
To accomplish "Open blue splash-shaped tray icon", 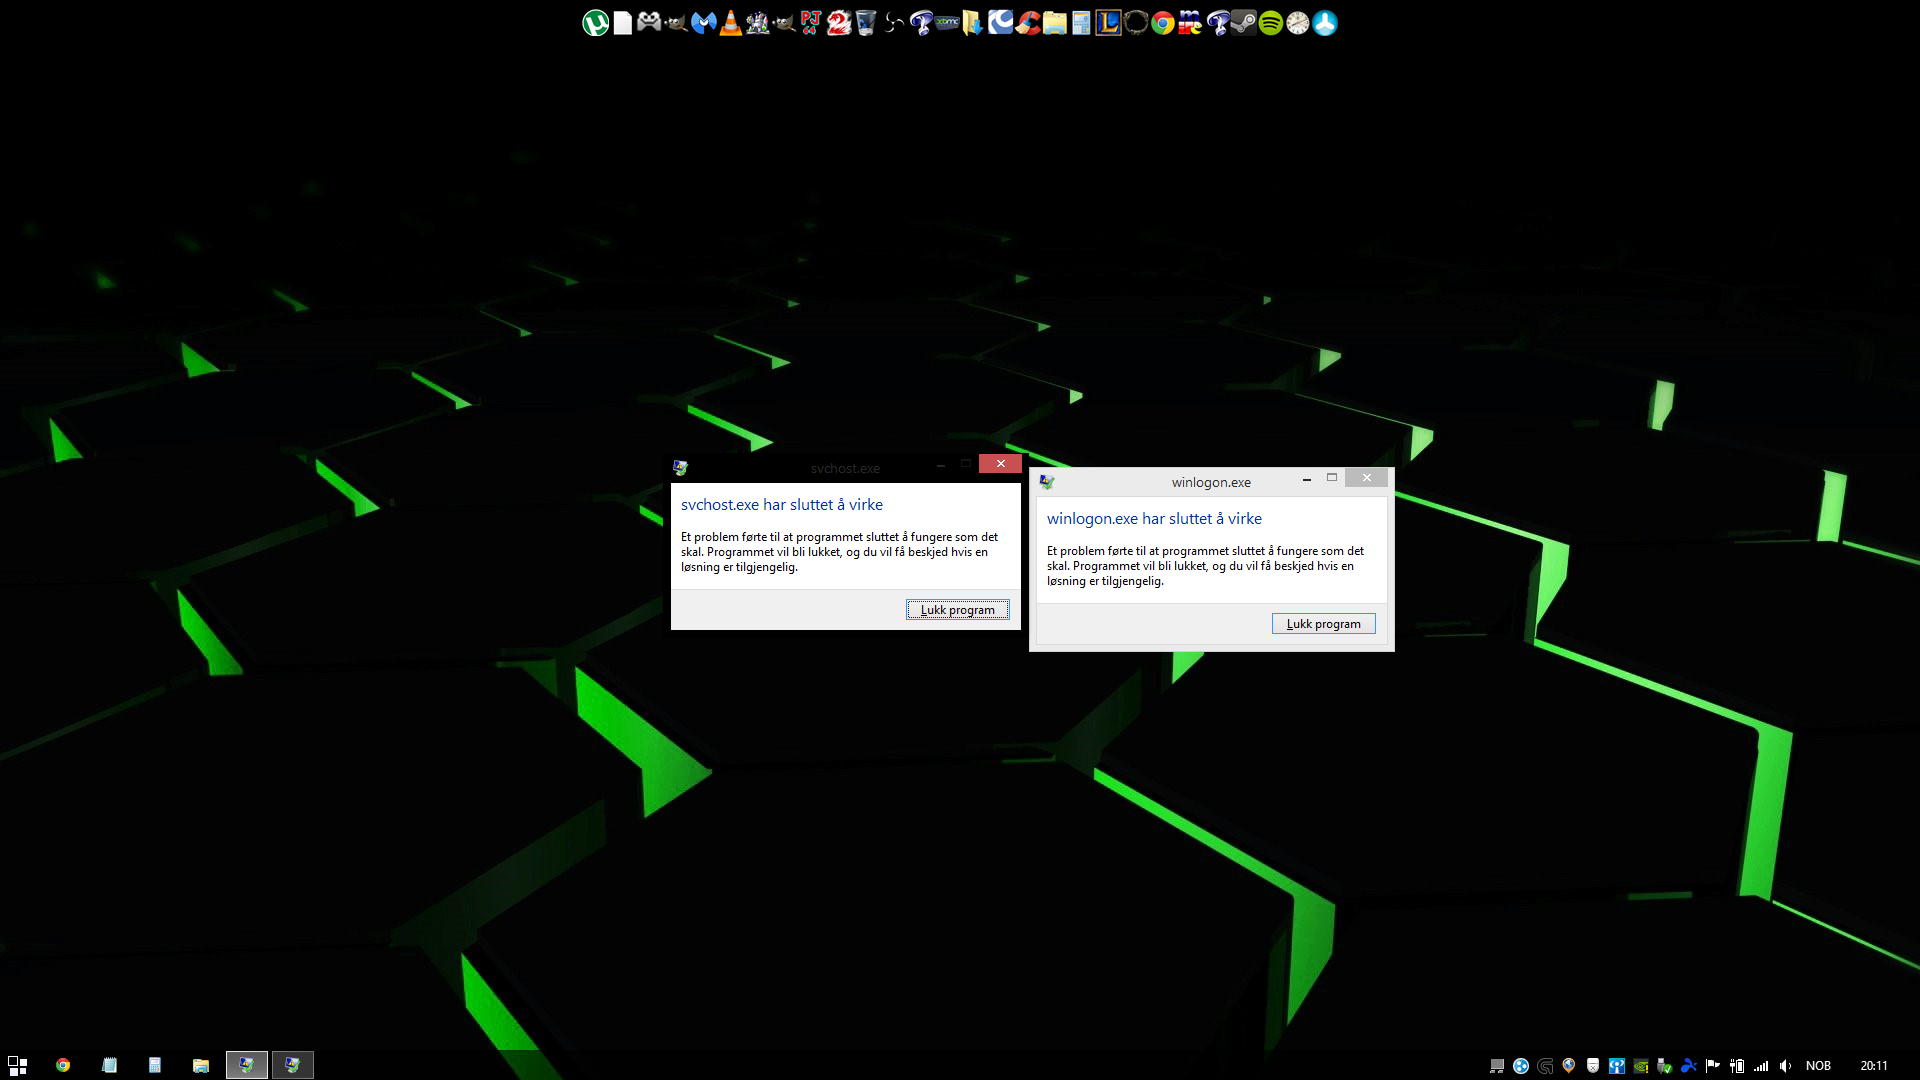I will (1689, 1066).
